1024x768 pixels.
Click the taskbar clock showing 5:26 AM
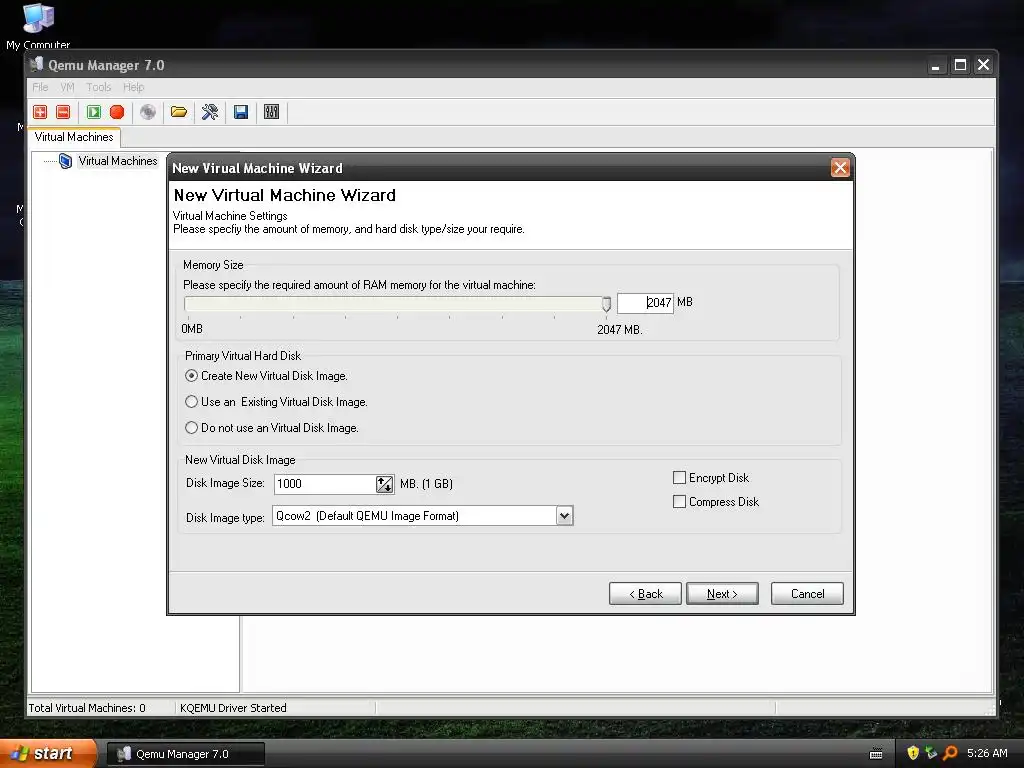point(987,753)
